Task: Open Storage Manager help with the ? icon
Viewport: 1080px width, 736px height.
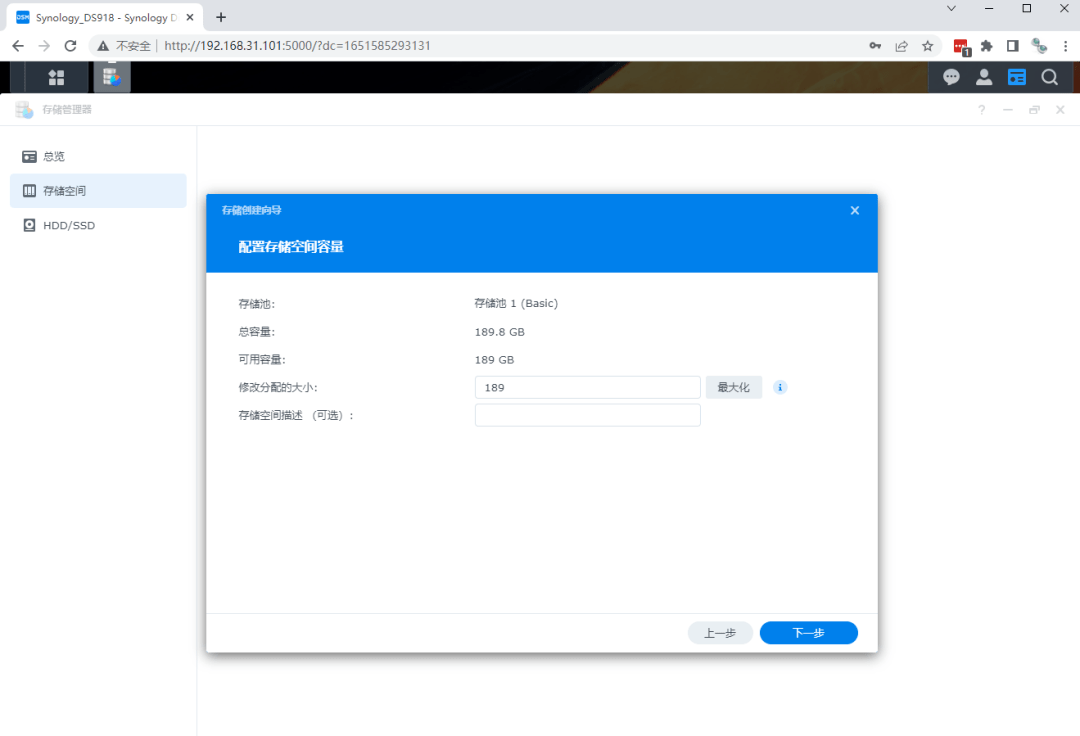Action: [x=981, y=110]
